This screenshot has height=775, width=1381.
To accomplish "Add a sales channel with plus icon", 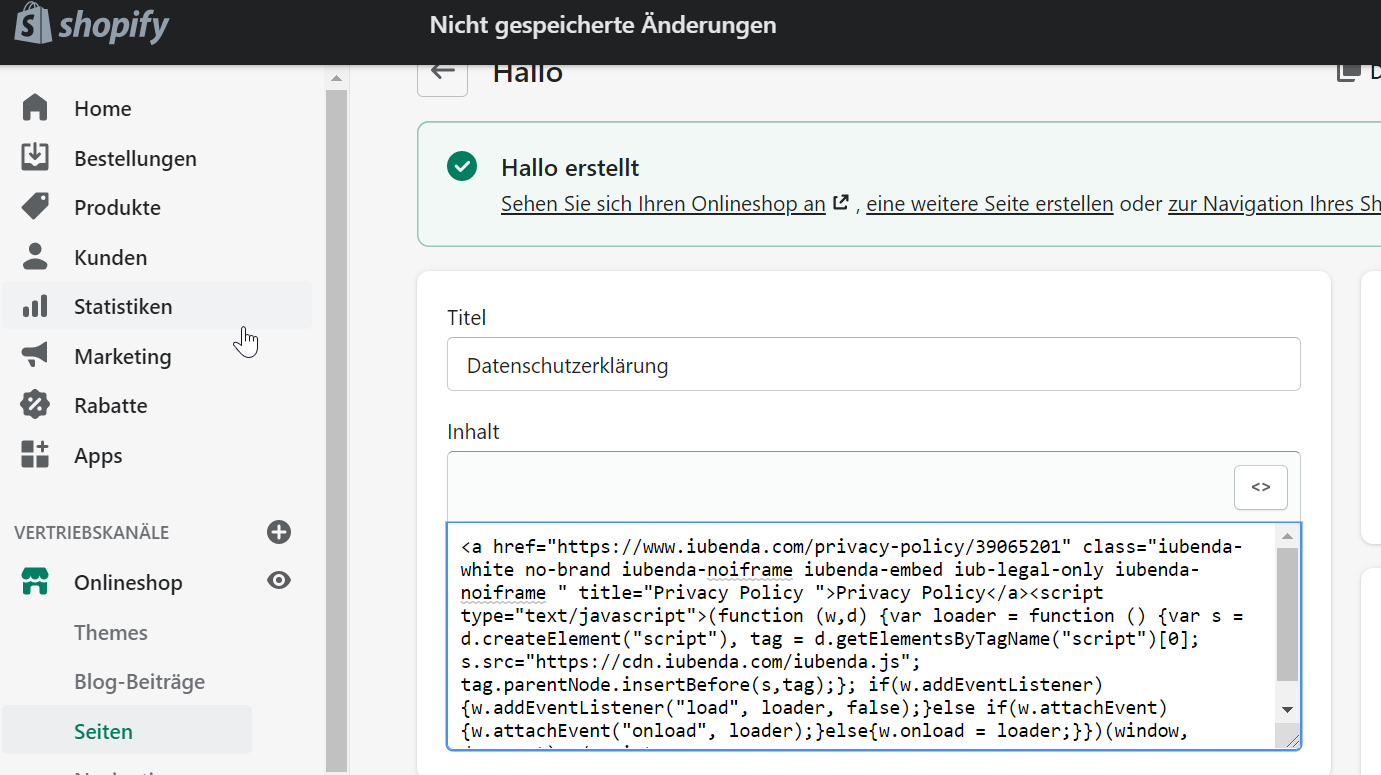I will pyautogui.click(x=279, y=532).
